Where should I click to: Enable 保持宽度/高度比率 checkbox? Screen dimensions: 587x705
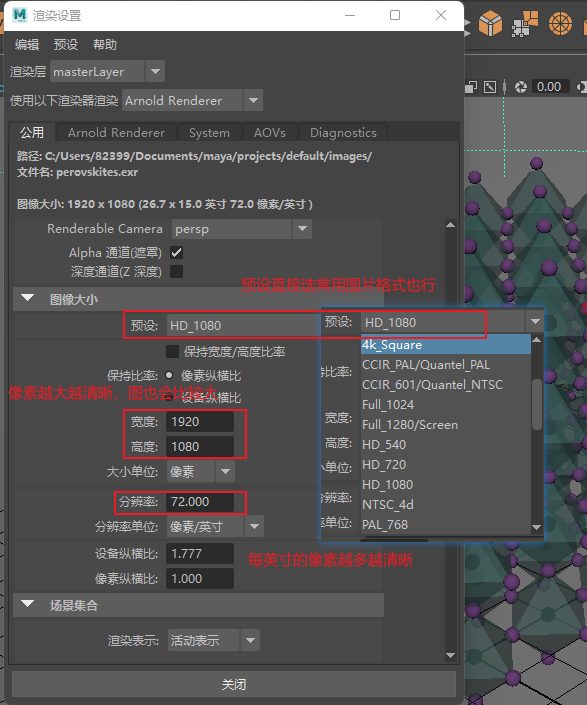coord(173,351)
